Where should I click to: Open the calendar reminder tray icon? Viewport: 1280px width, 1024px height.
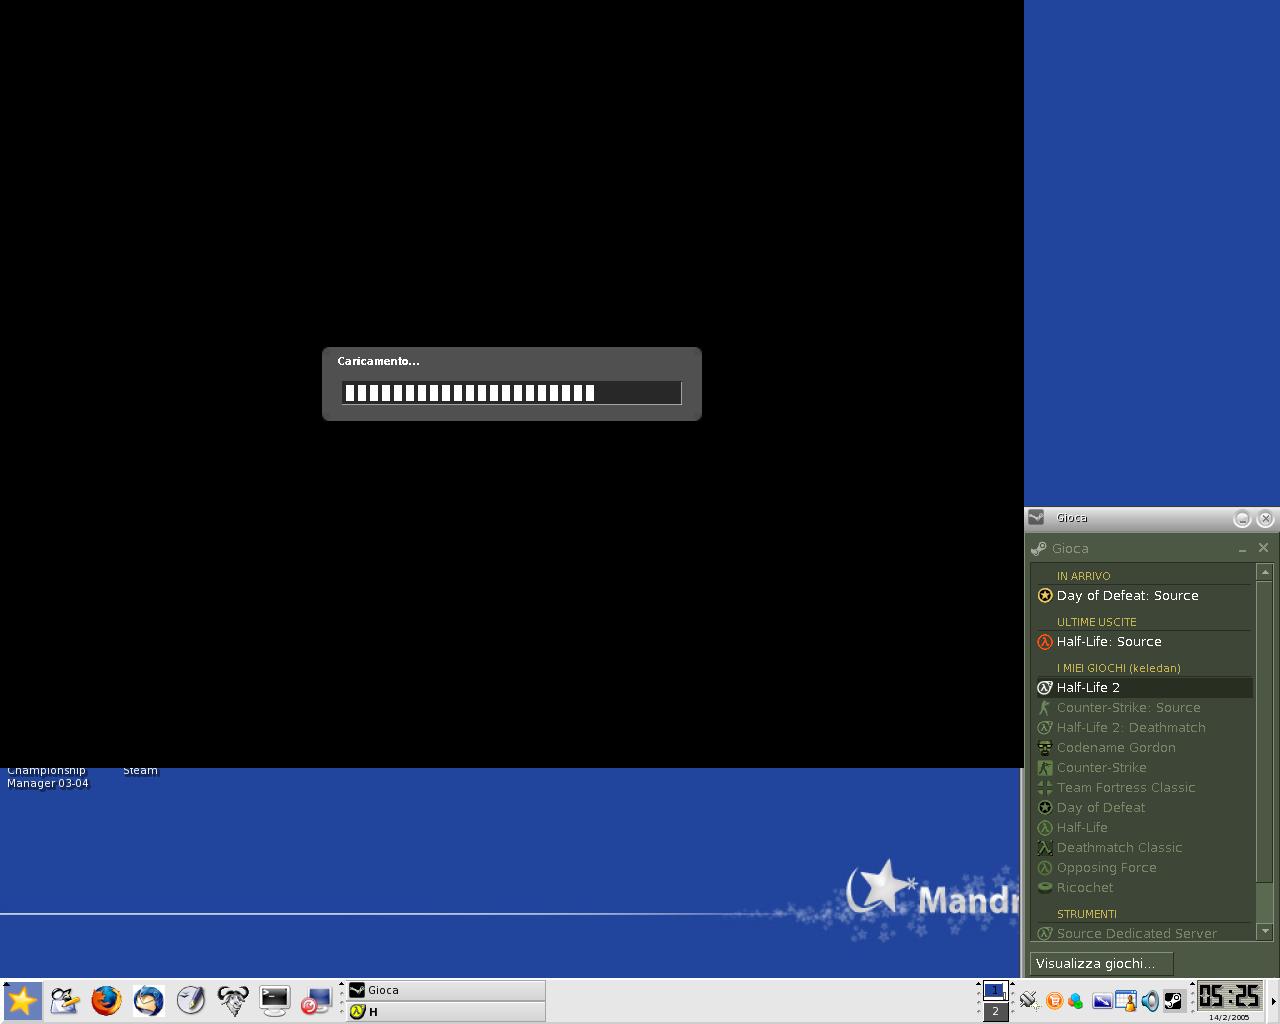coord(1126,1000)
